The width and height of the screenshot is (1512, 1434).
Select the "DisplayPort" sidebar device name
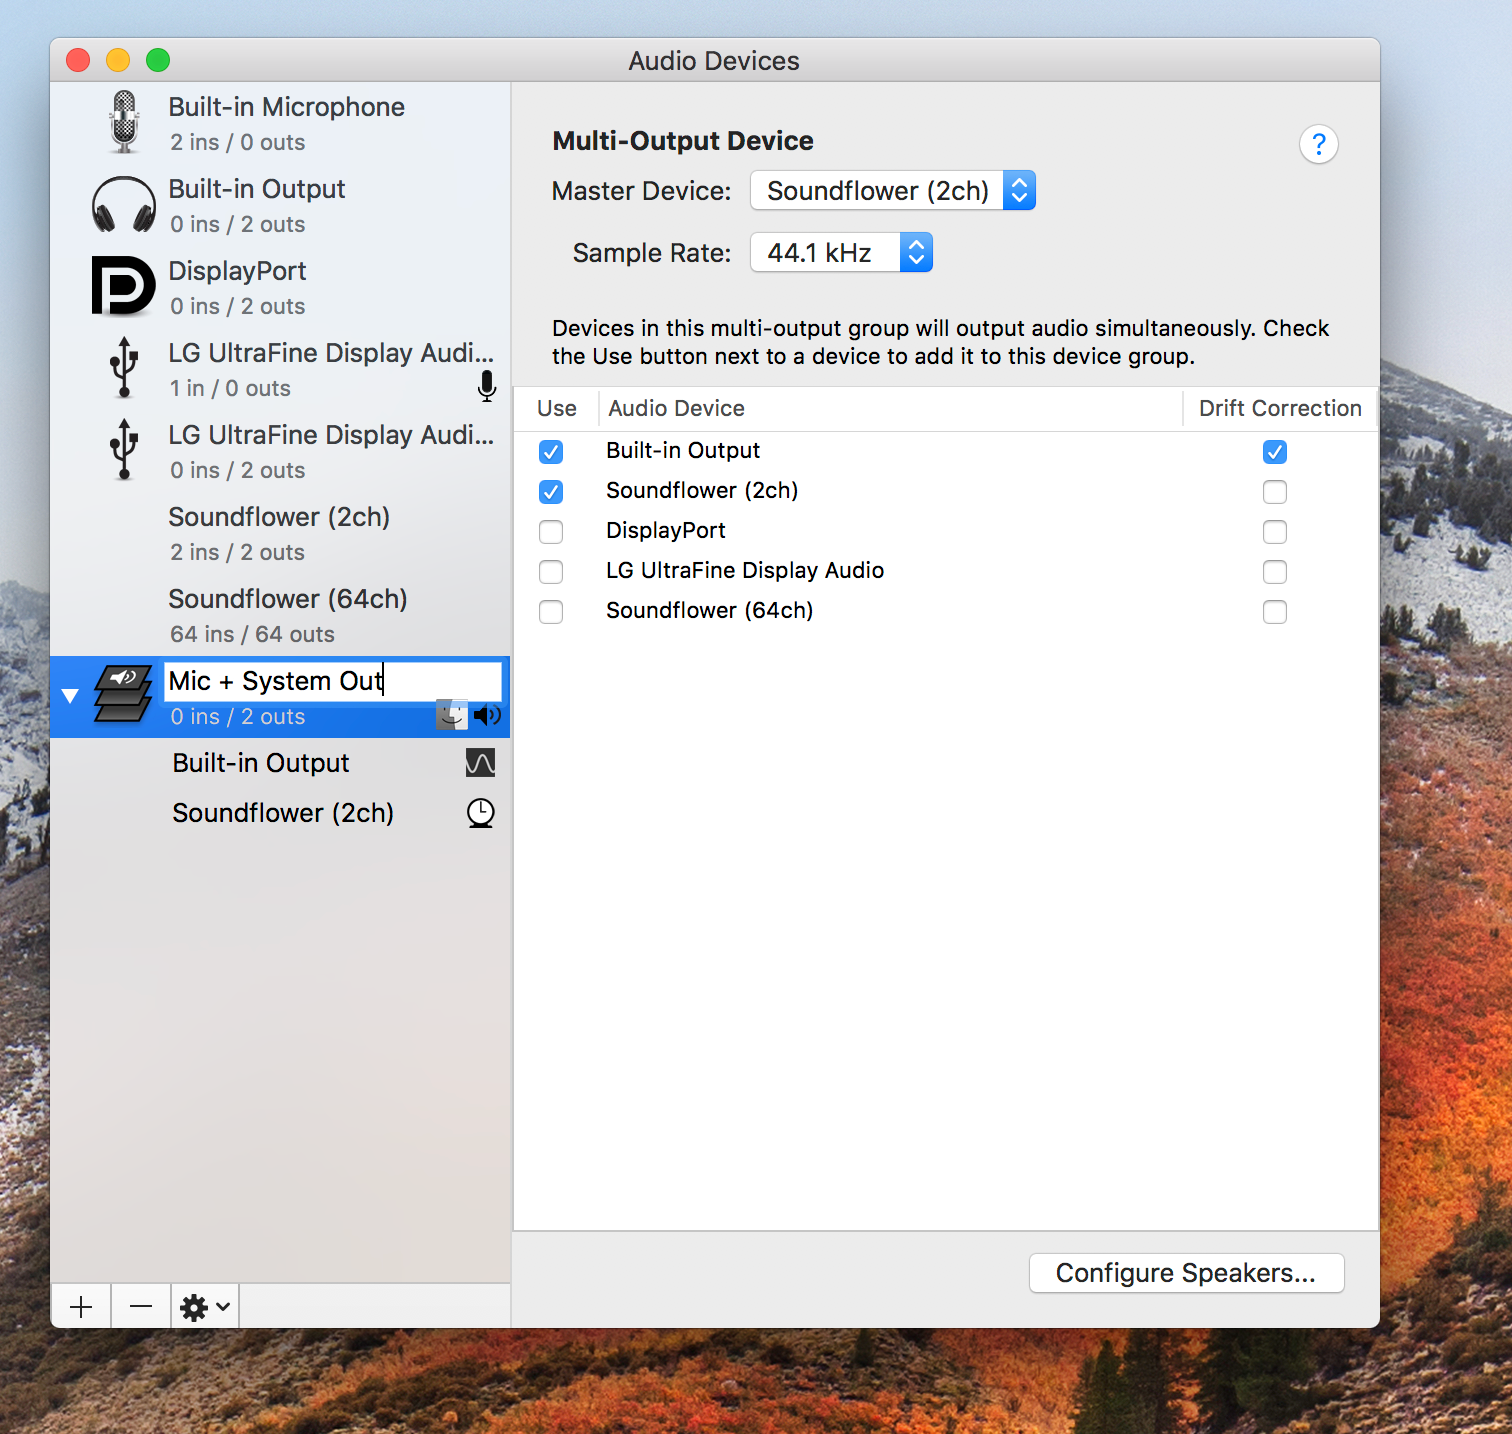[x=237, y=271]
